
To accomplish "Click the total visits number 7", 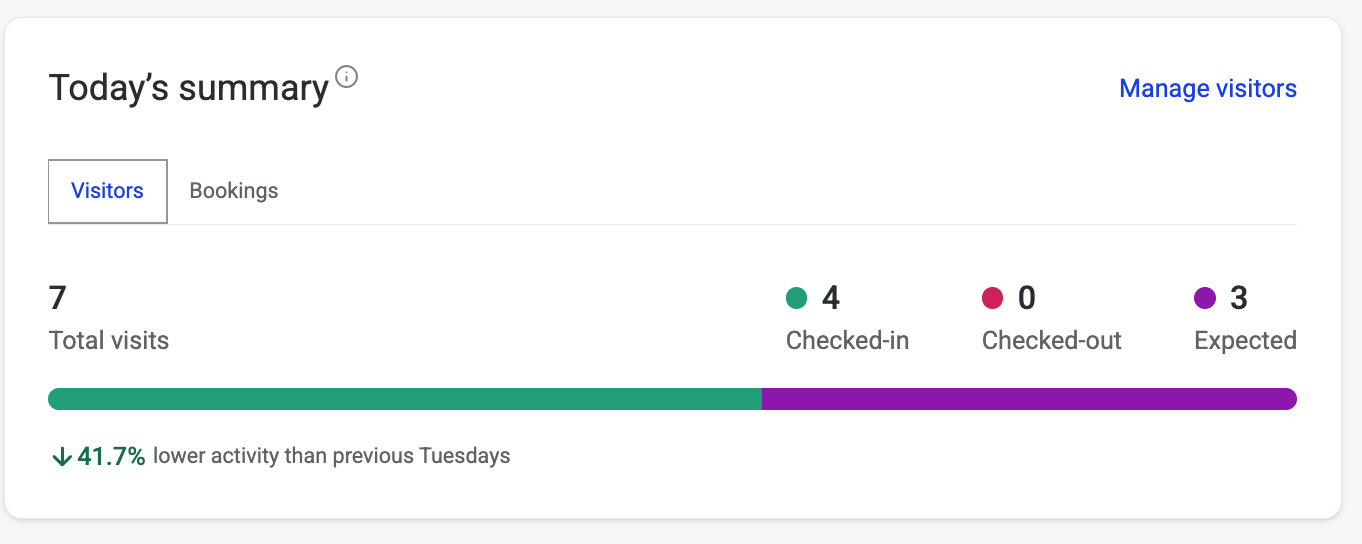I will [58, 298].
